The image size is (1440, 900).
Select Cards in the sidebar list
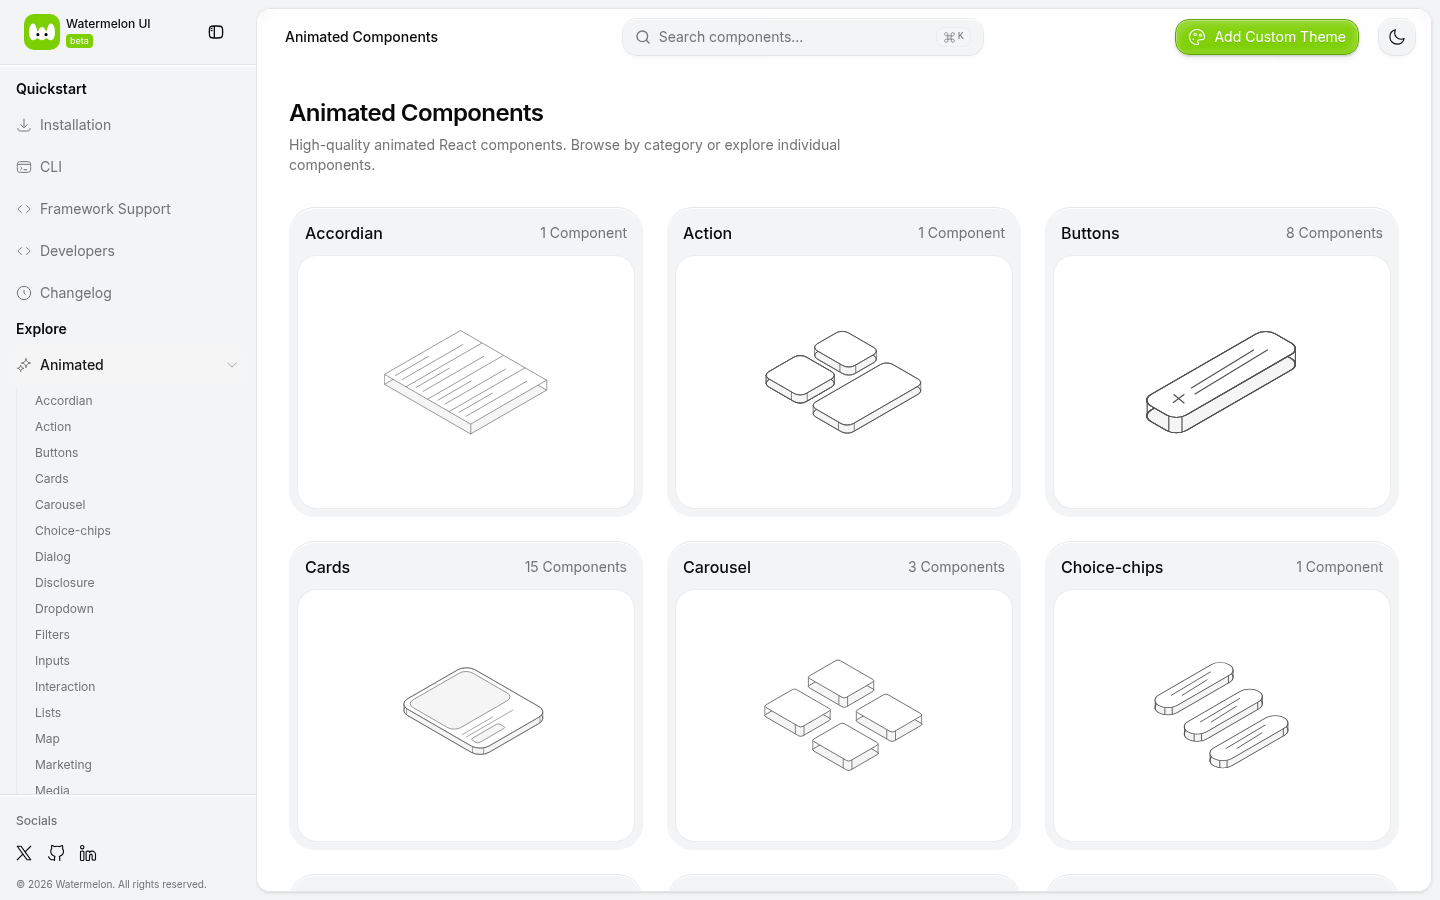[x=52, y=479]
